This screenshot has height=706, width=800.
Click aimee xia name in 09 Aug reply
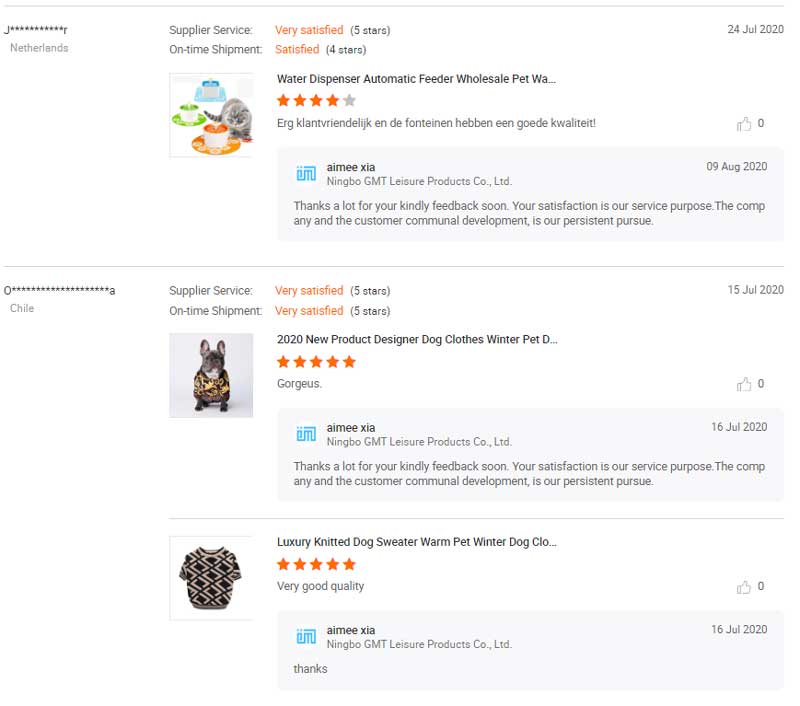click(x=351, y=167)
